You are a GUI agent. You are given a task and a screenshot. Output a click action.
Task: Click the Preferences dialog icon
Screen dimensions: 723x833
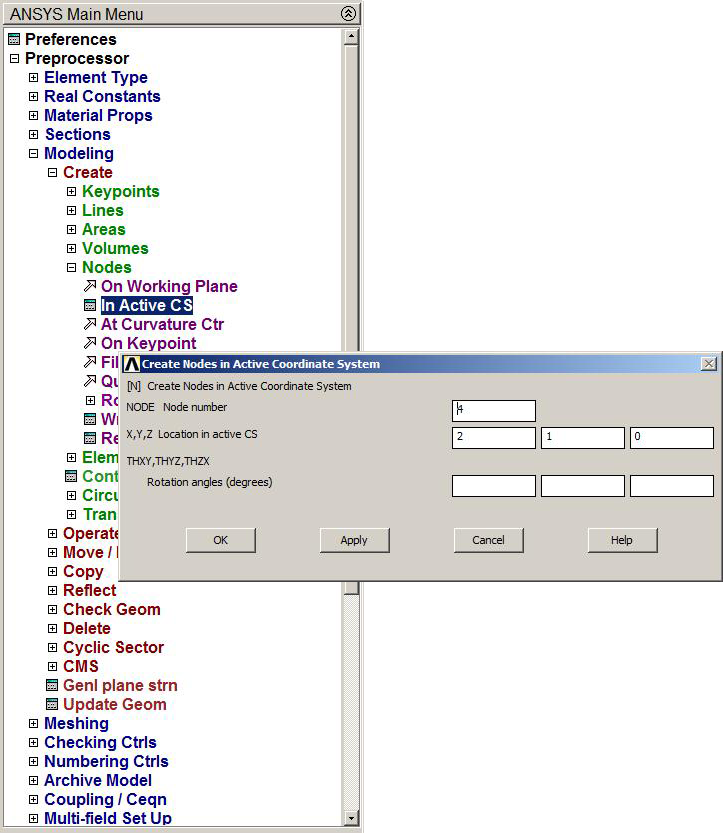[x=14, y=39]
